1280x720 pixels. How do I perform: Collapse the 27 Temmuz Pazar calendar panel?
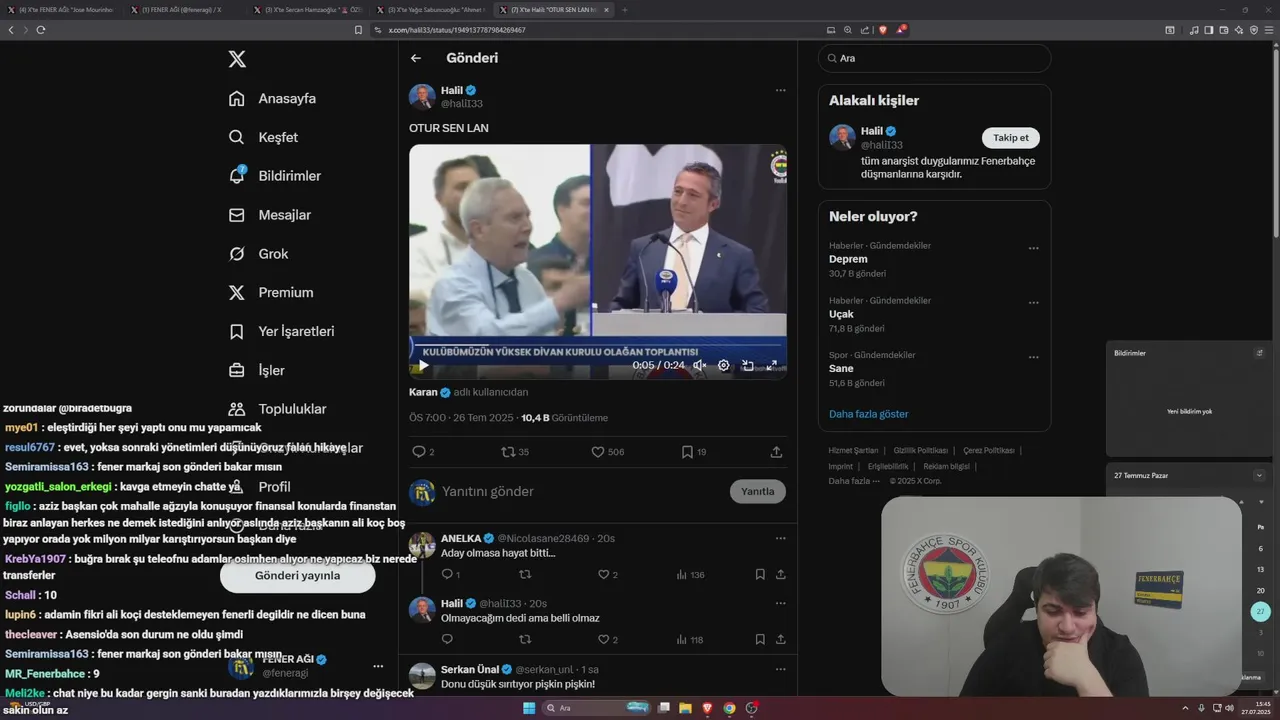tap(1259, 476)
